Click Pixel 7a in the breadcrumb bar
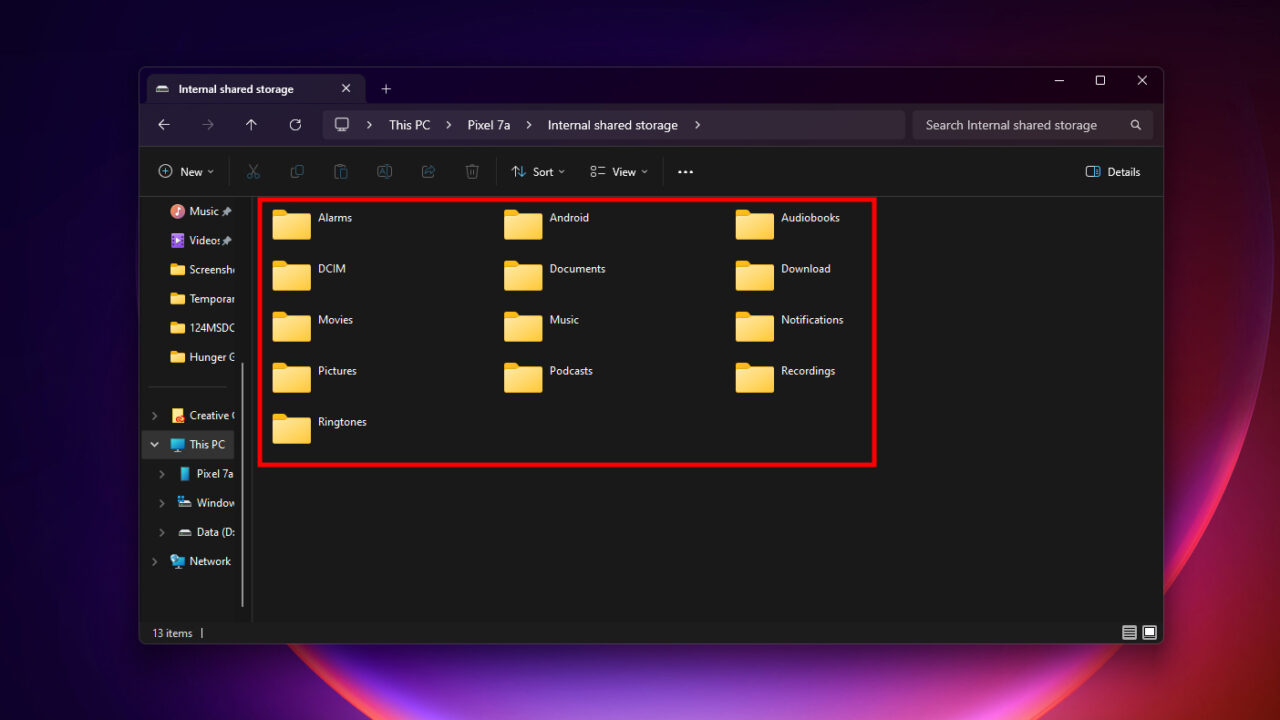 (489, 124)
